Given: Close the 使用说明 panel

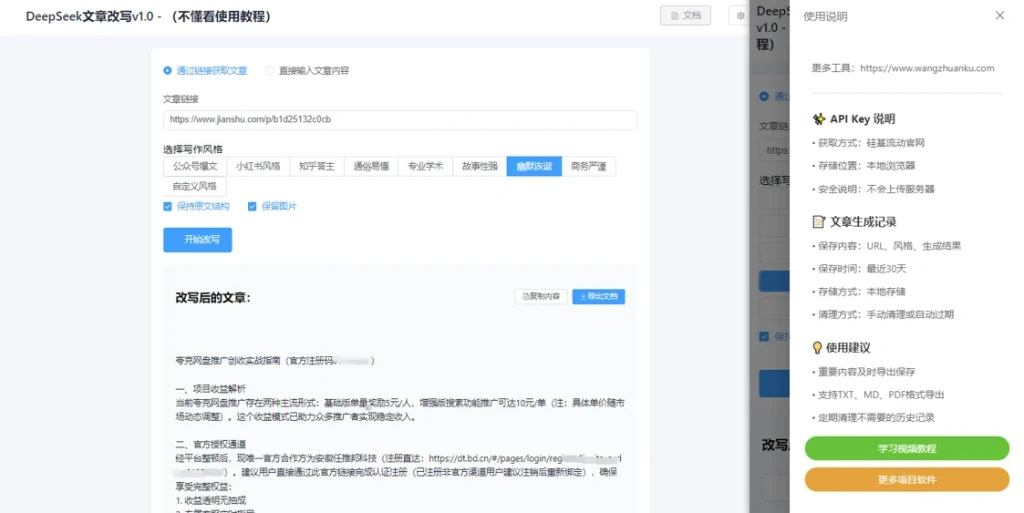Looking at the screenshot, I should click(1000, 16).
